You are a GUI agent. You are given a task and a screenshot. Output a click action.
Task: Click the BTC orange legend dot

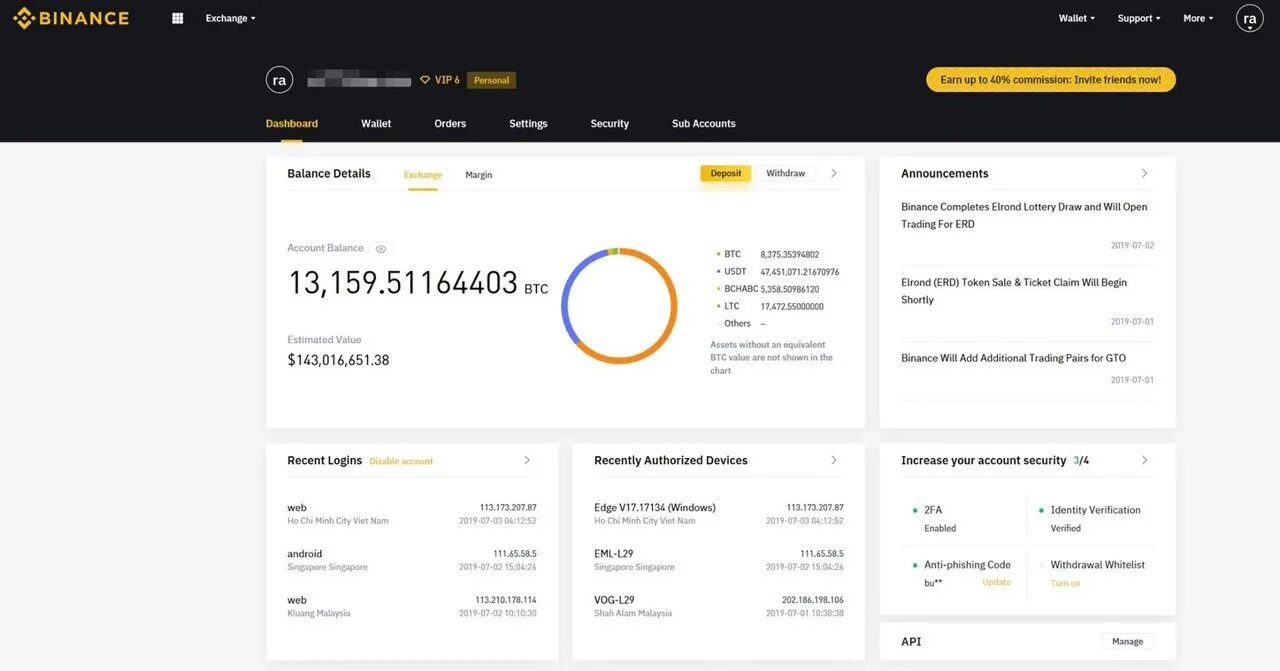point(718,254)
